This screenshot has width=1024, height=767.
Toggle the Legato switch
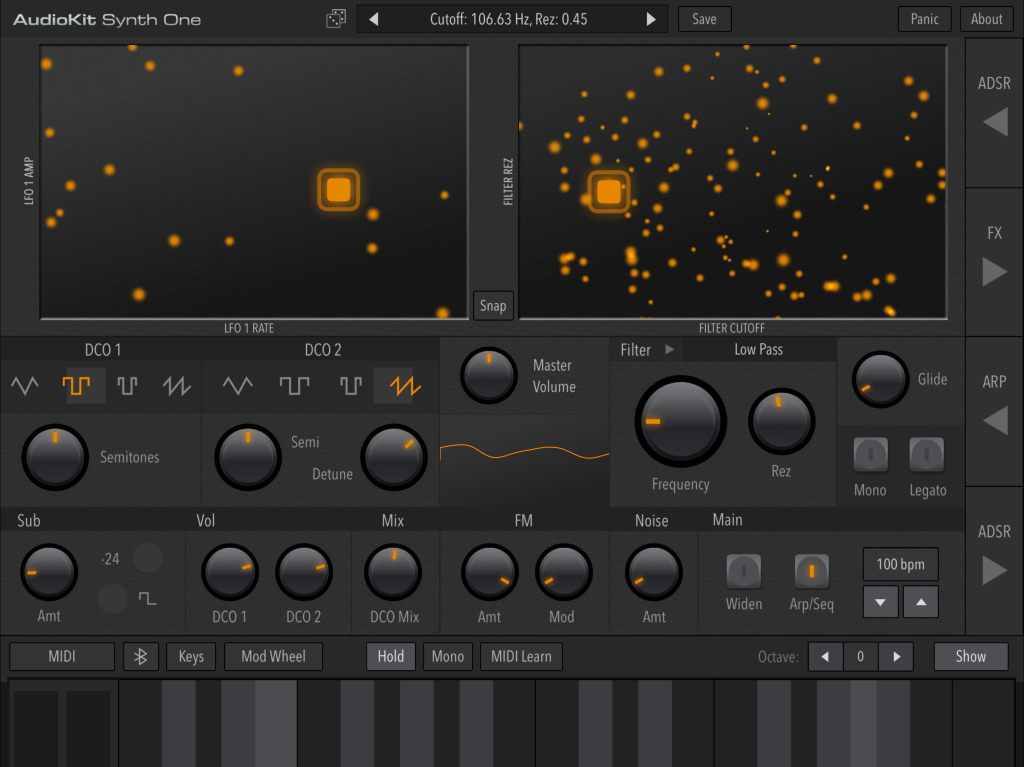point(927,456)
